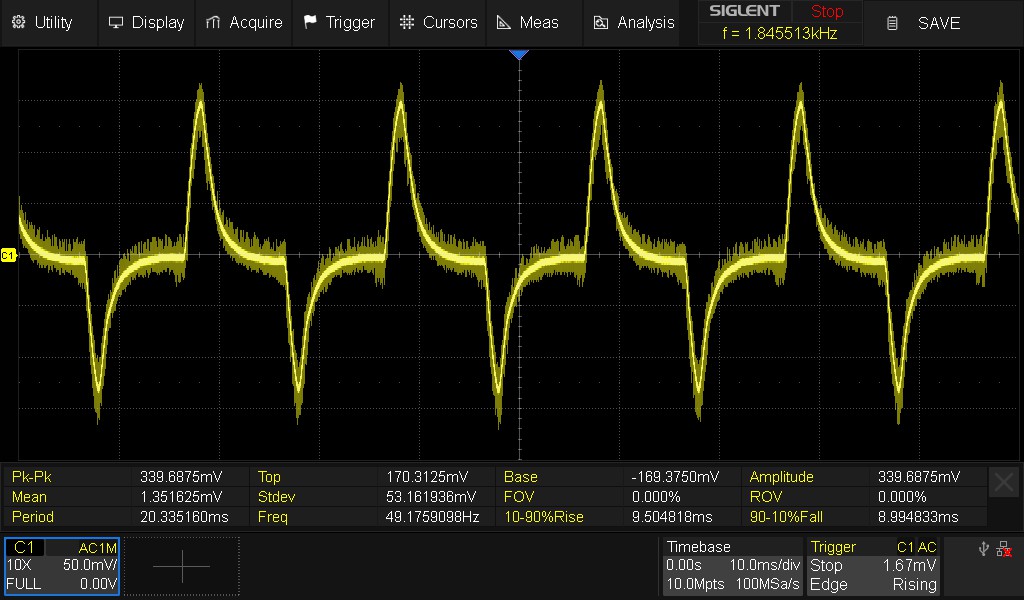Select the Period measurement value 20.335160ms
Viewport: 1024px width, 600px height.
[x=184, y=517]
